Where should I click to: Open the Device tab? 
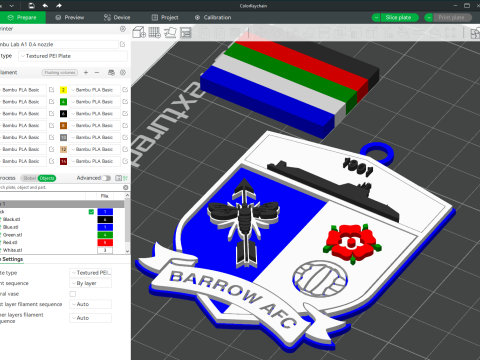117,17
